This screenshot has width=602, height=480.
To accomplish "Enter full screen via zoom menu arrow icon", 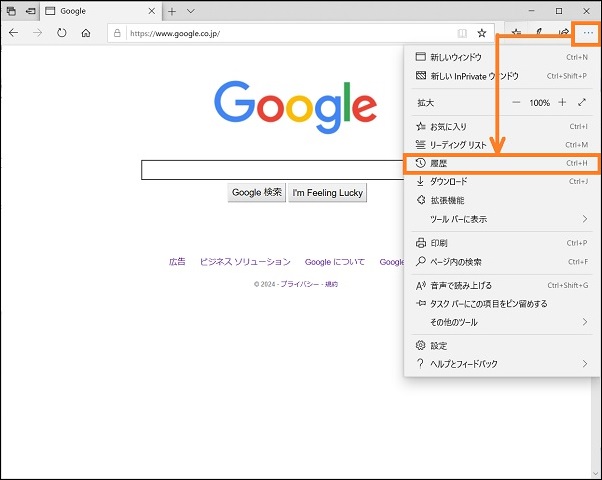I will tap(582, 102).
